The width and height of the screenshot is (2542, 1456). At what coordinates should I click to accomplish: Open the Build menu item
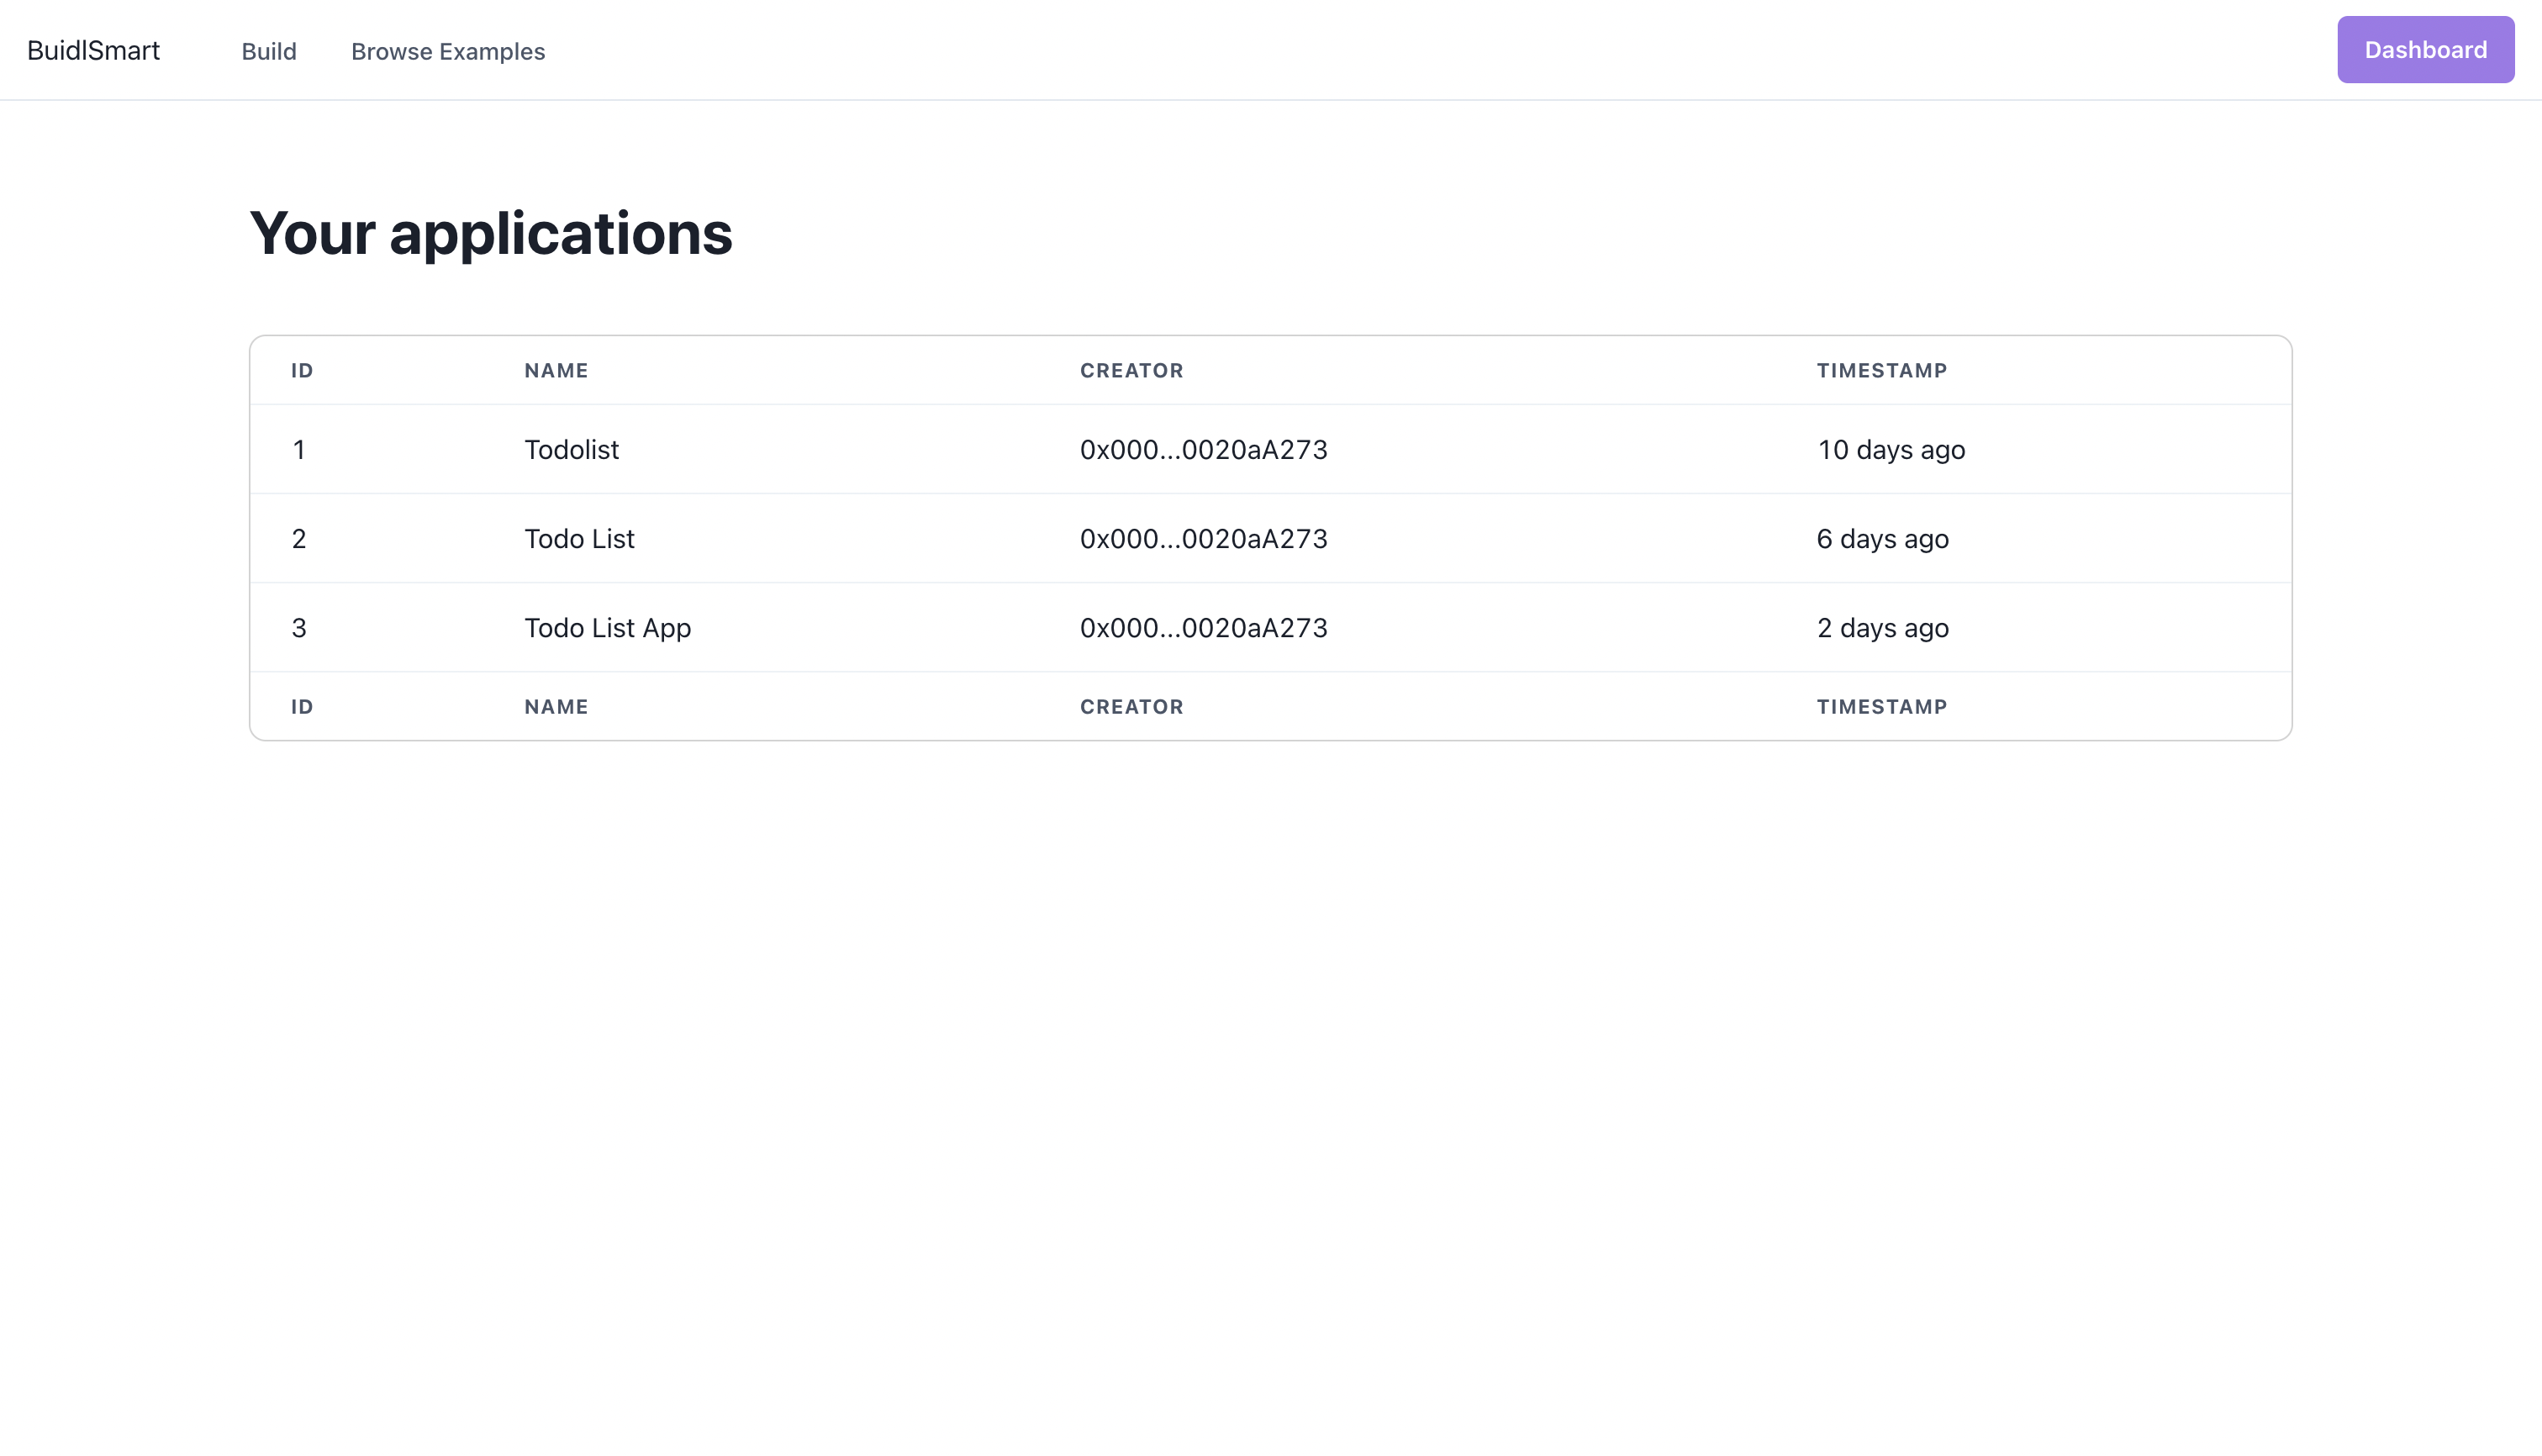coord(268,51)
